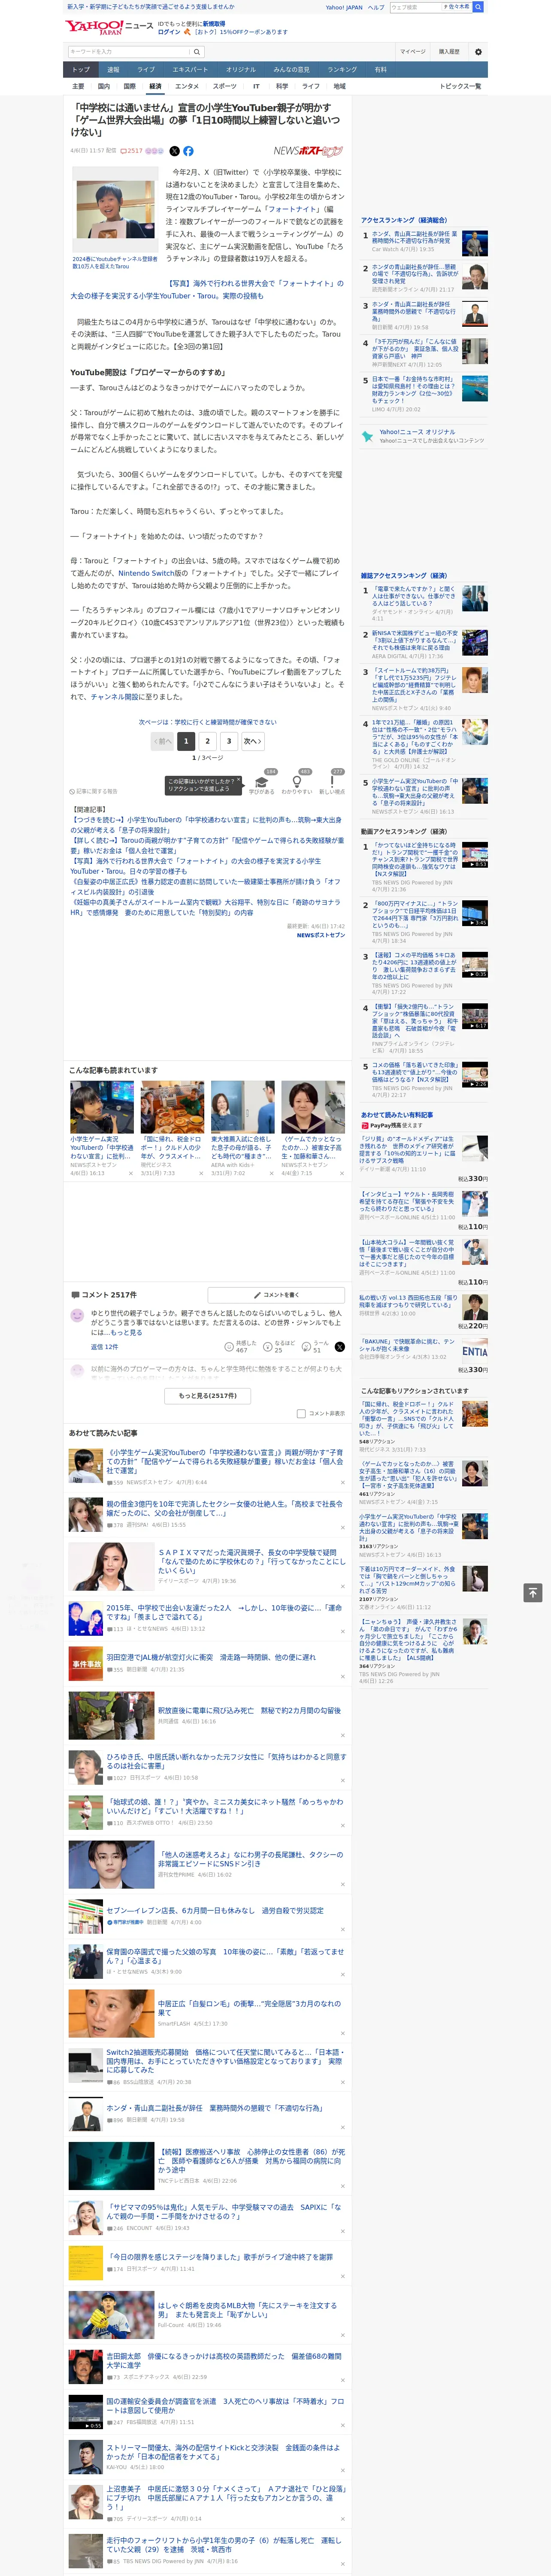This screenshot has height=2576, width=551.
Task: Open ranking item 1 ホンダ副社長 thumbnail
Action: pos(475,243)
